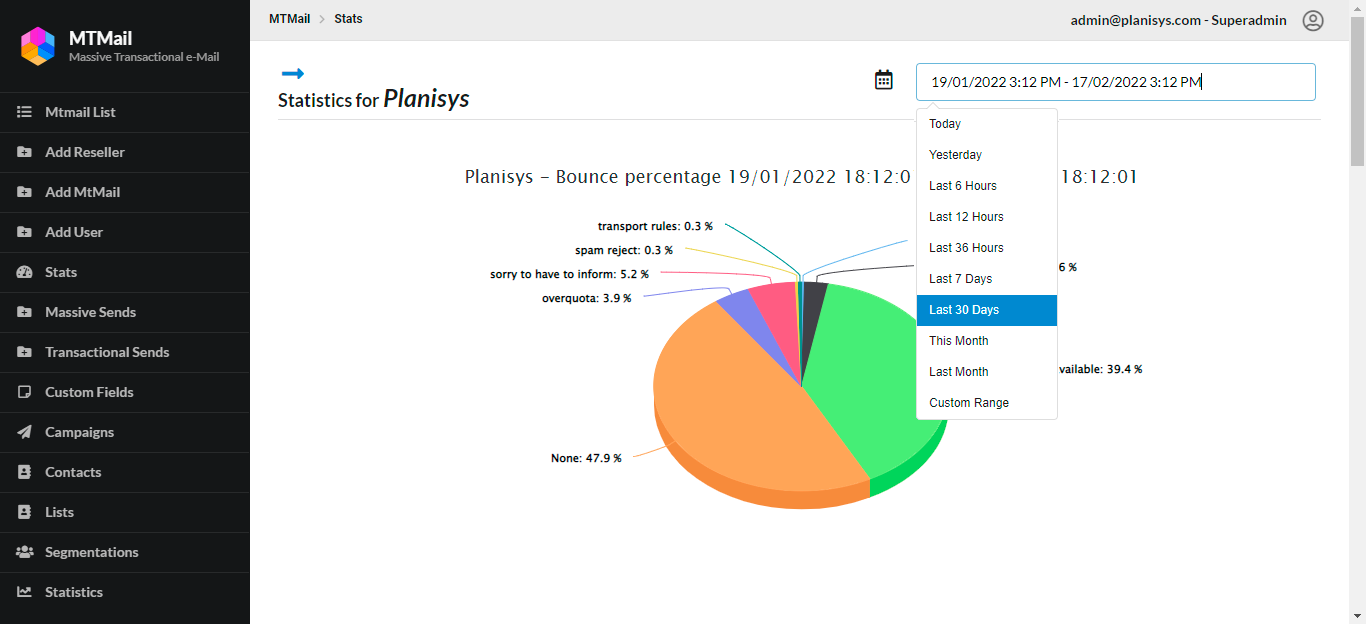Open Custom Fields menu item
1366x624 pixels.
click(89, 392)
